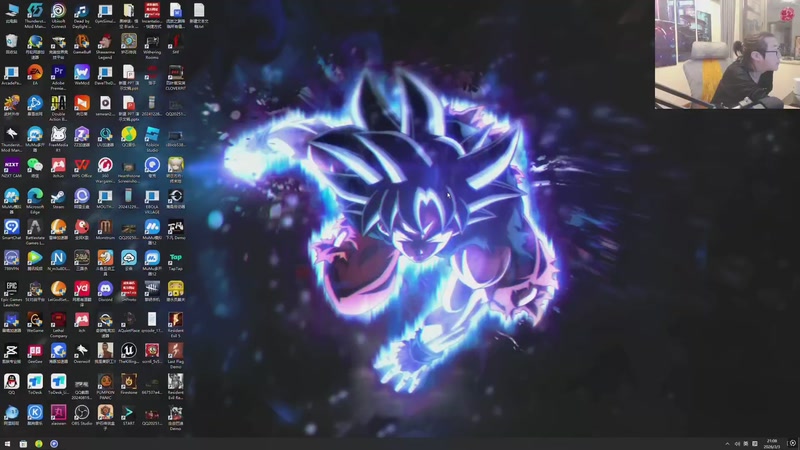Open the taskbar clock and date

(772, 444)
